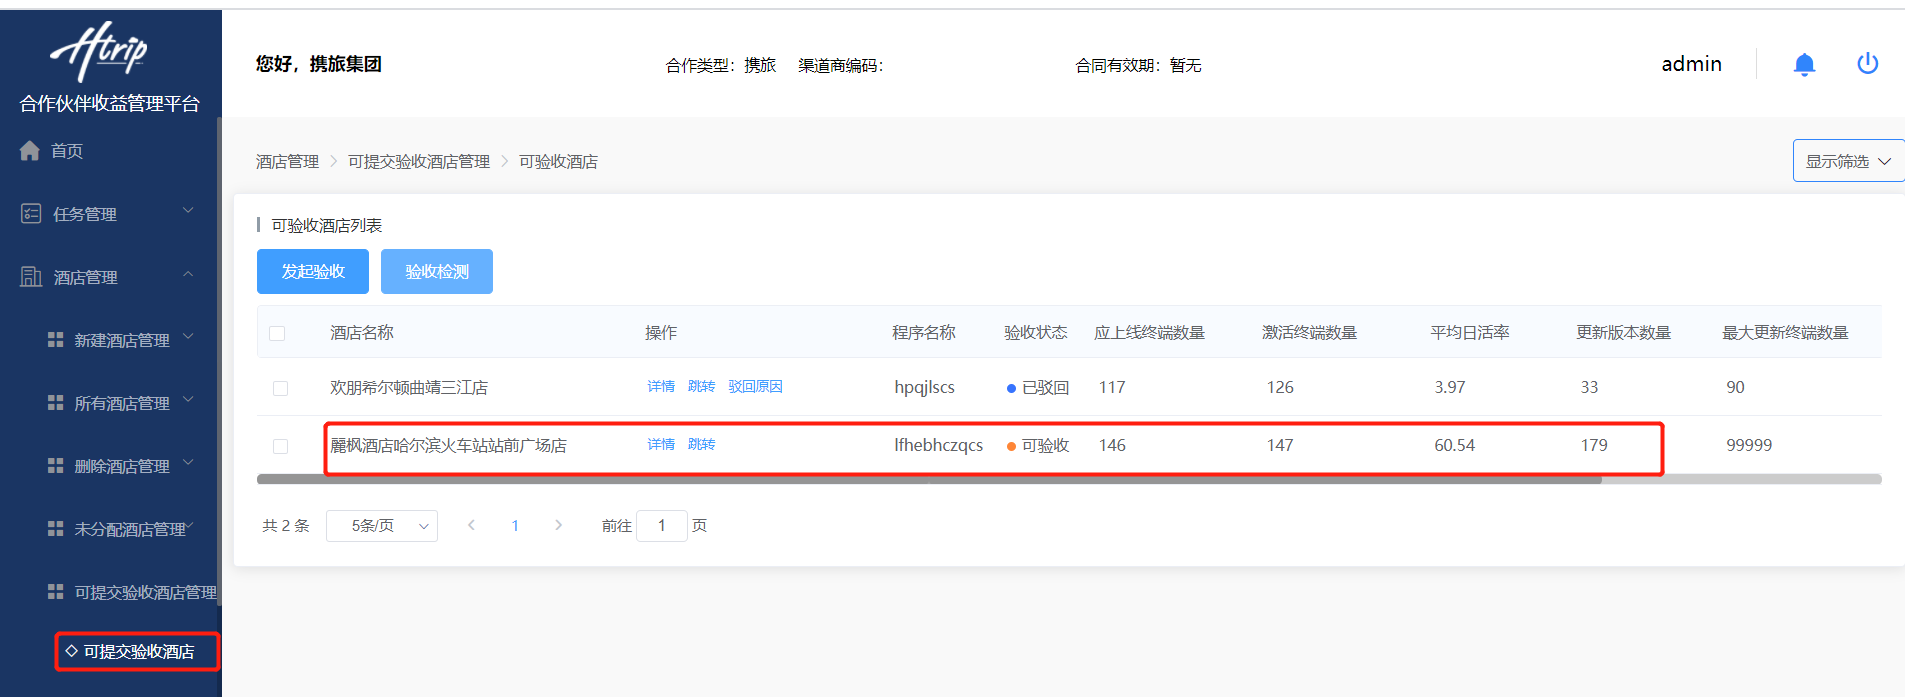Click the Htrip logo
Screen dimensions: 1905x697
[99, 51]
